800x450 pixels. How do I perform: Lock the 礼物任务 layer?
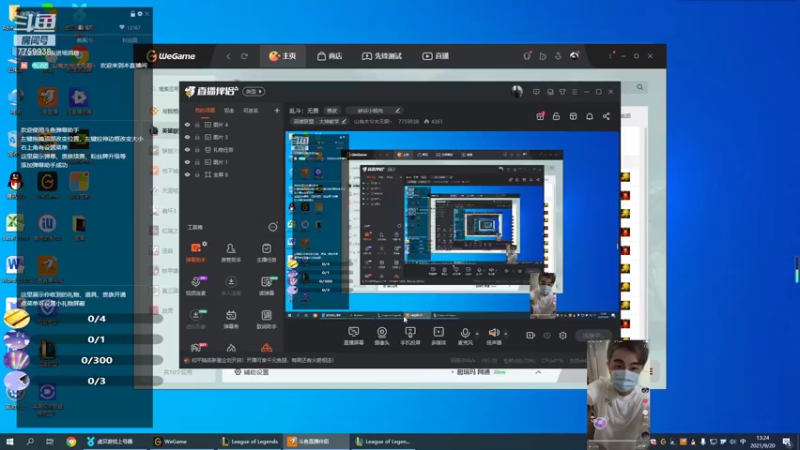pos(197,149)
